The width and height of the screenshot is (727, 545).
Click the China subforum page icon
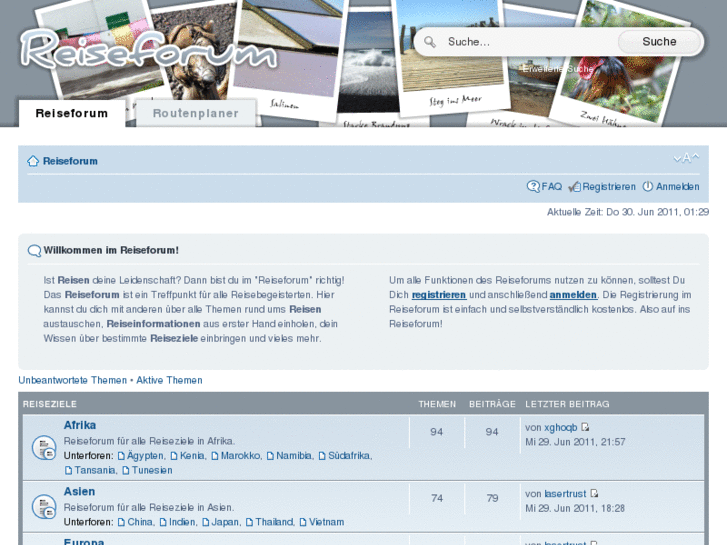click(x=121, y=522)
